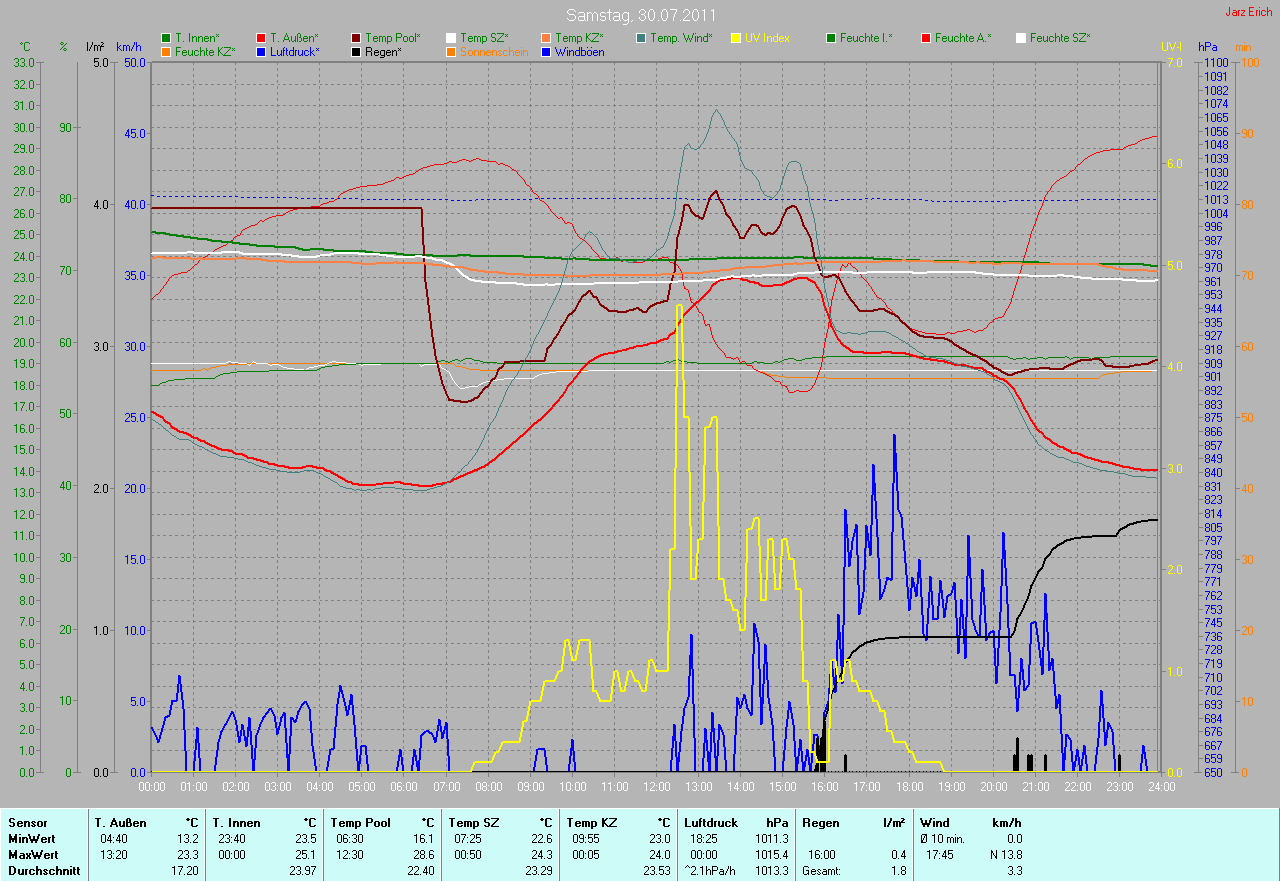Image resolution: width=1280 pixels, height=881 pixels.
Task: Click the Sonnenschein legend label
Action: click(x=494, y=51)
